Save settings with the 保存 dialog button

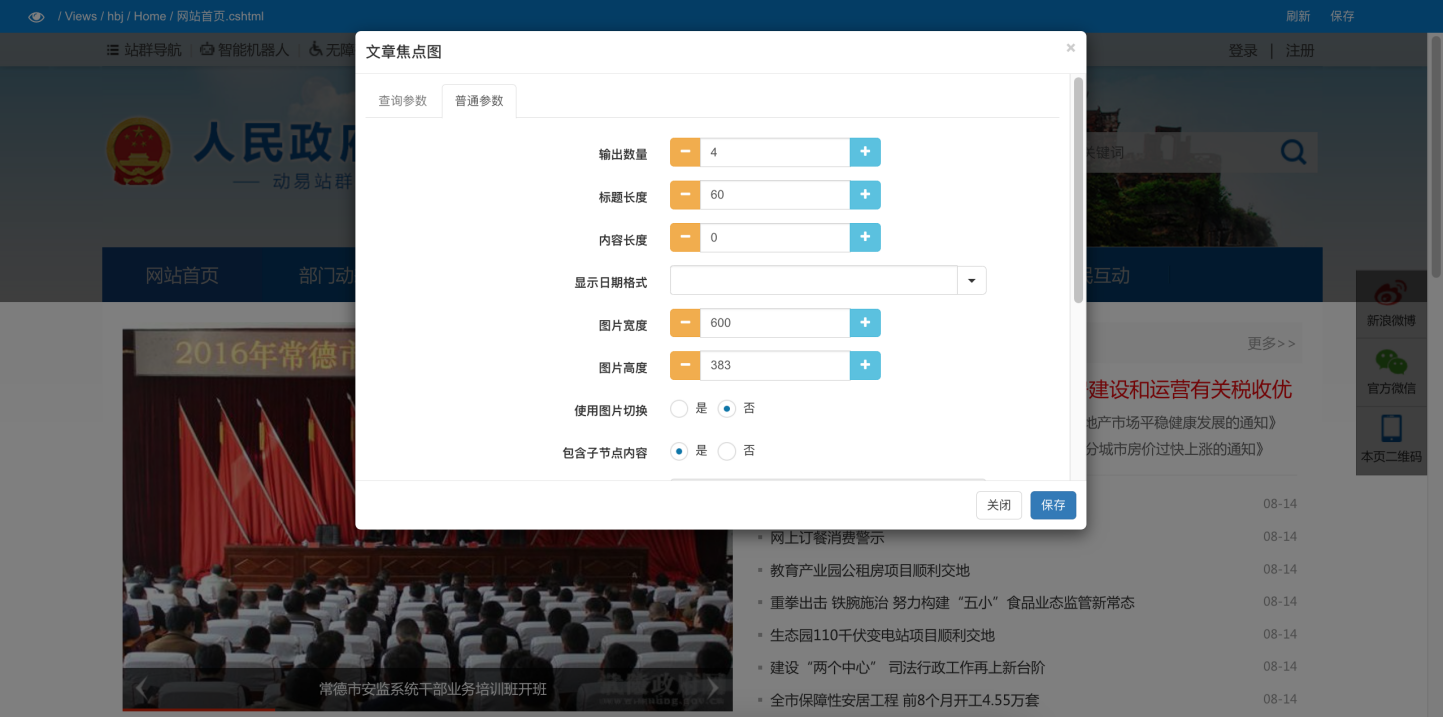pos(1053,505)
